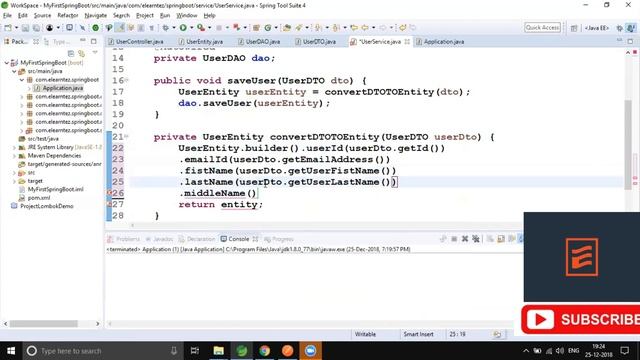Click Collapse All icon in Package Explorer
This screenshot has height=360, width=640.
coord(71,53)
